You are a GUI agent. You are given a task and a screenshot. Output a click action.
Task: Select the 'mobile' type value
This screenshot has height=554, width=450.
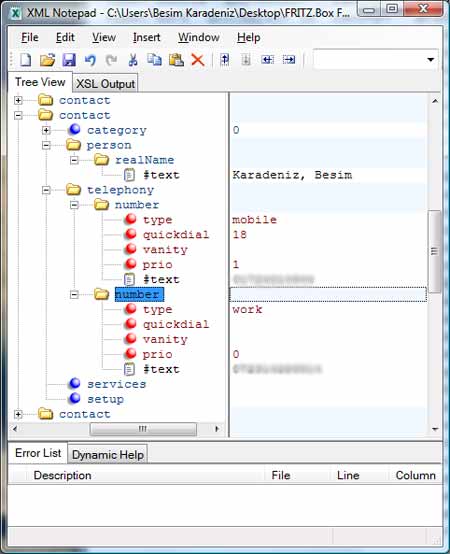click(x=254, y=219)
